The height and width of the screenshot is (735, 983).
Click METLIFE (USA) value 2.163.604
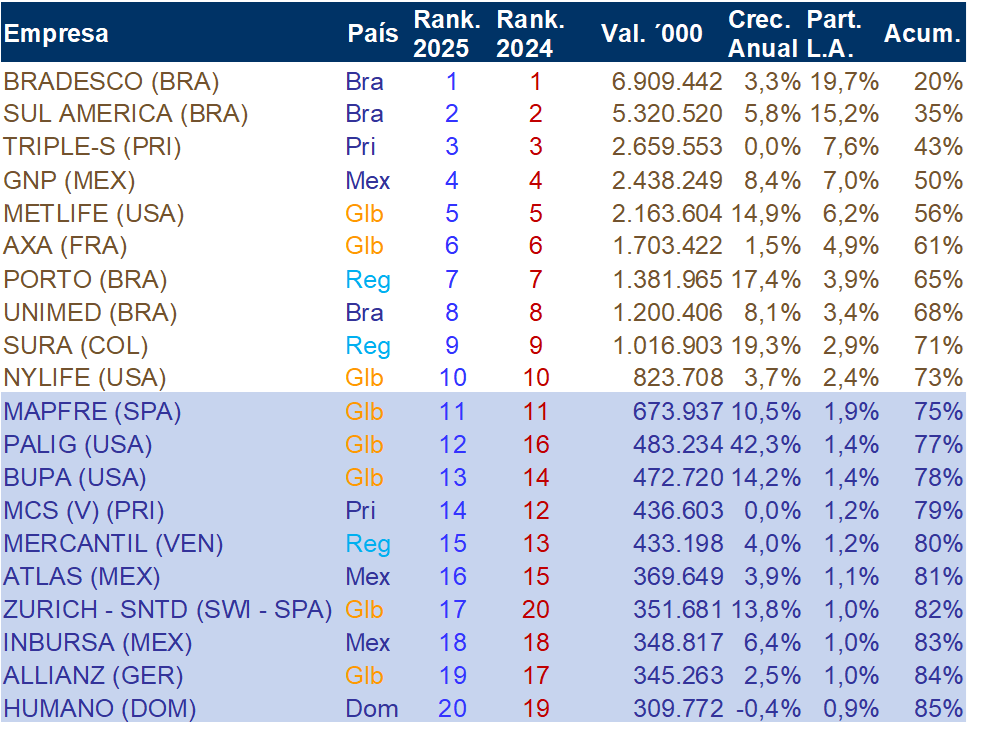tap(667, 213)
